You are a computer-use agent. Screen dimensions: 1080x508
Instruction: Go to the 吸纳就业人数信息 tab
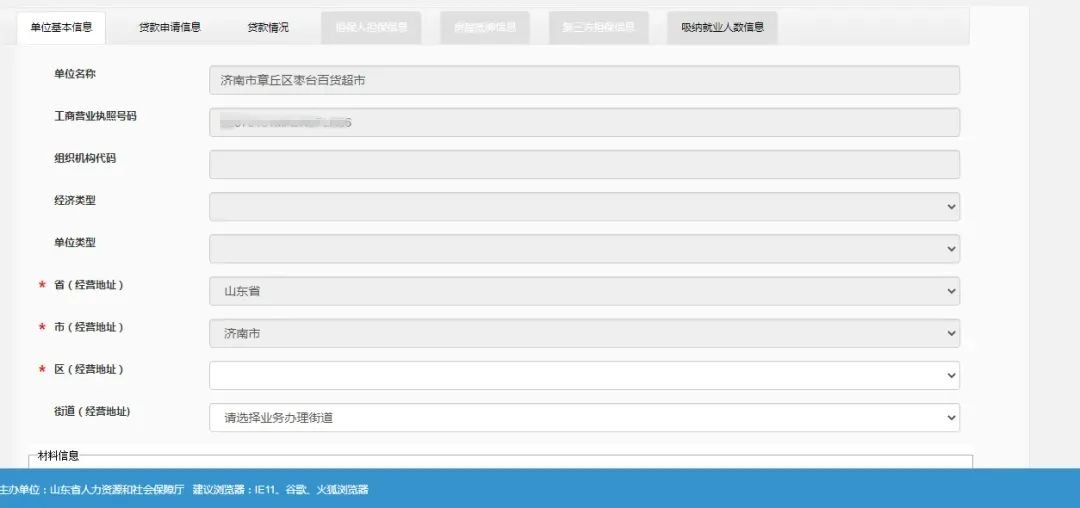pos(722,27)
